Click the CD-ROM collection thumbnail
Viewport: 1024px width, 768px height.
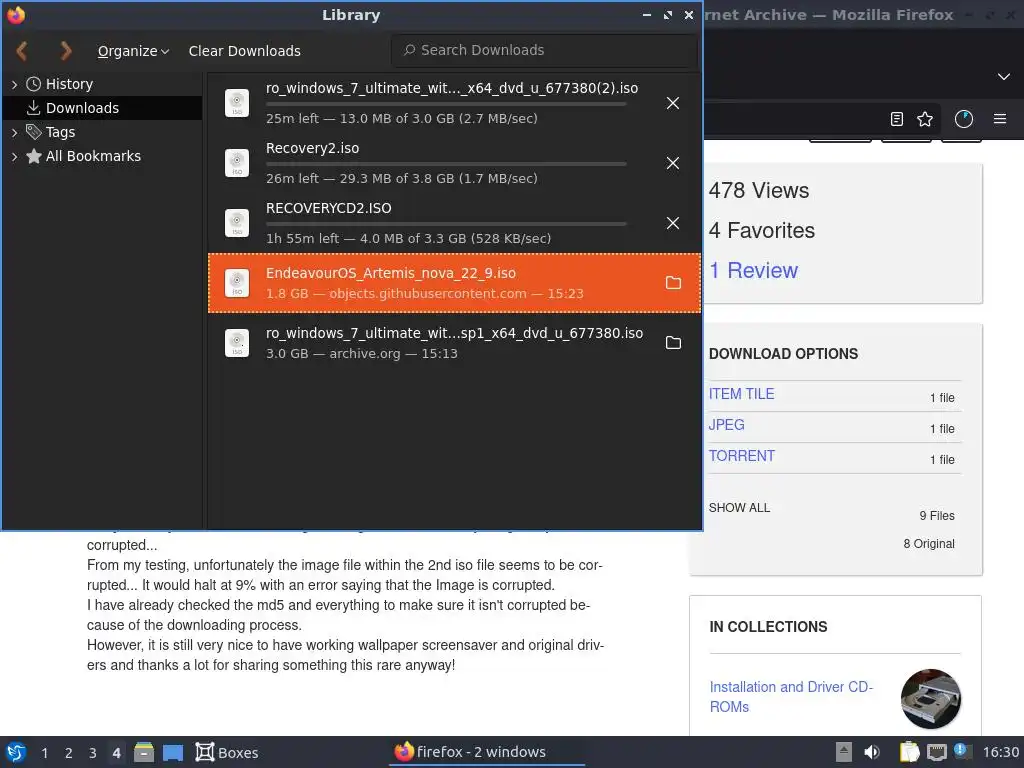click(931, 698)
